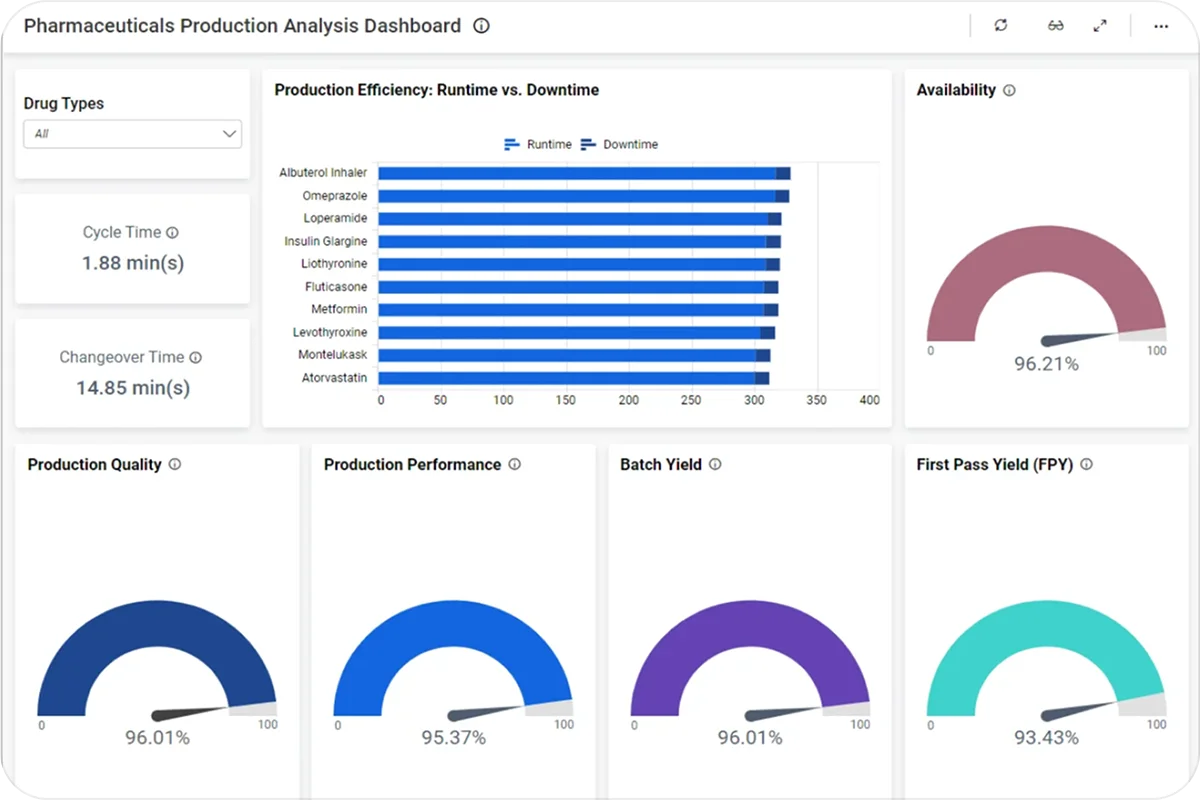The image size is (1200, 800).
Task: Click the Drug Types dropdown chevron arrow
Action: pos(229,134)
